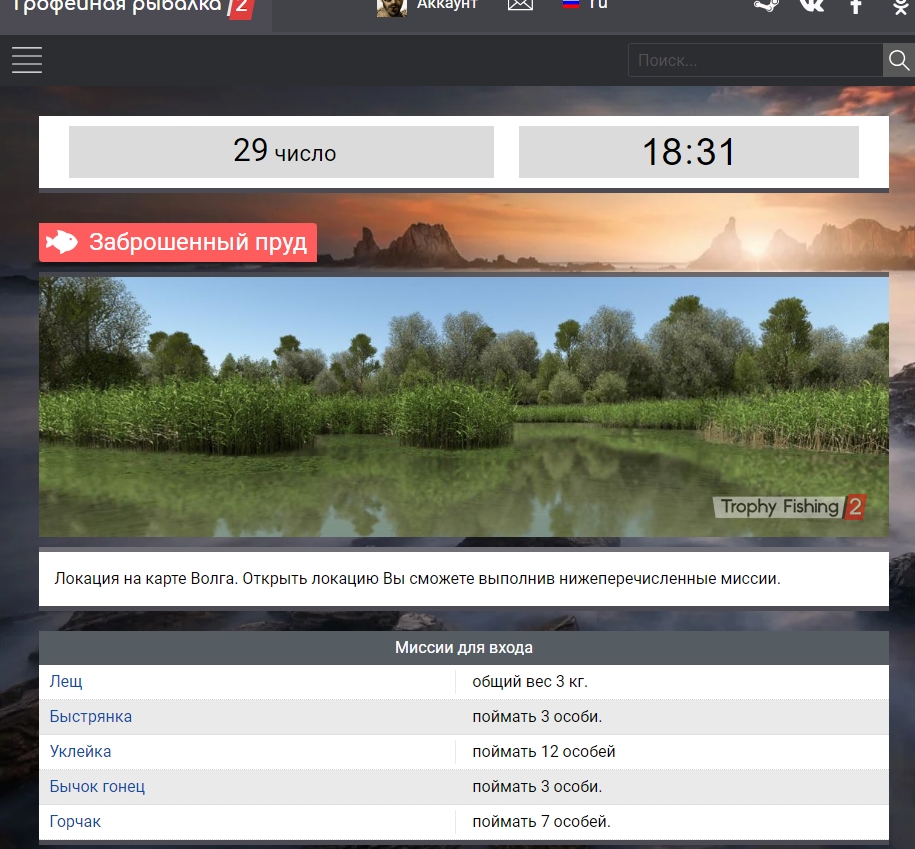Screen dimensions: 915x849
Task: Open the Russian flag language selector
Action: coord(572,4)
